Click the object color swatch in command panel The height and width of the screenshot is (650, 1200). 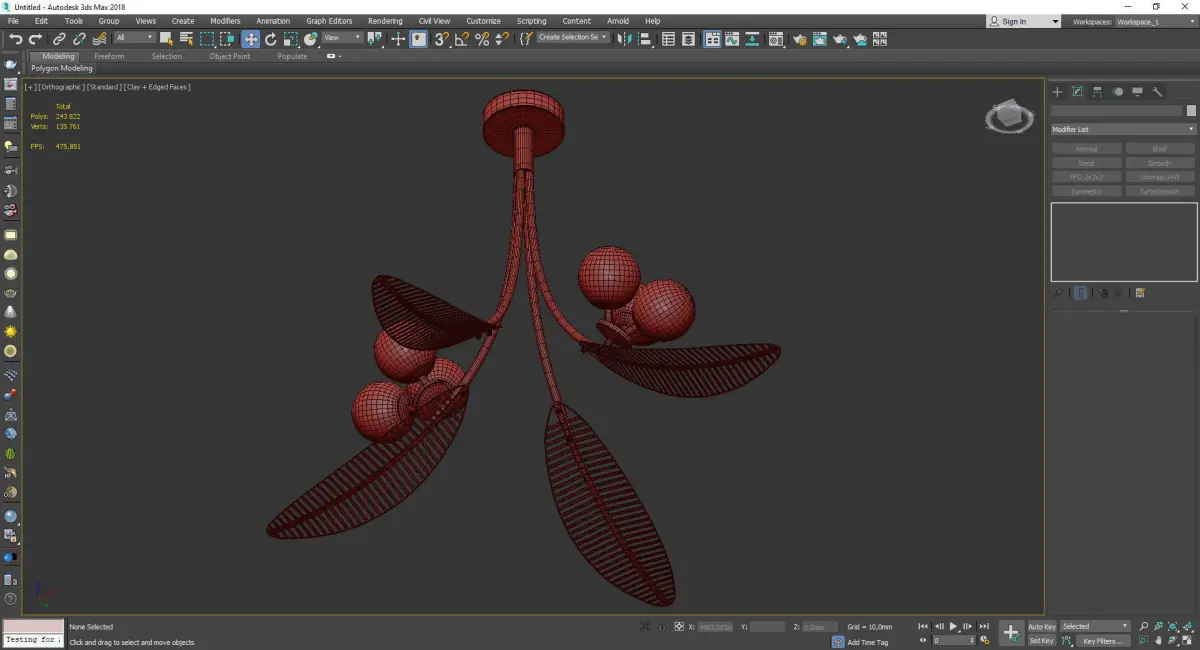pyautogui.click(x=1190, y=111)
